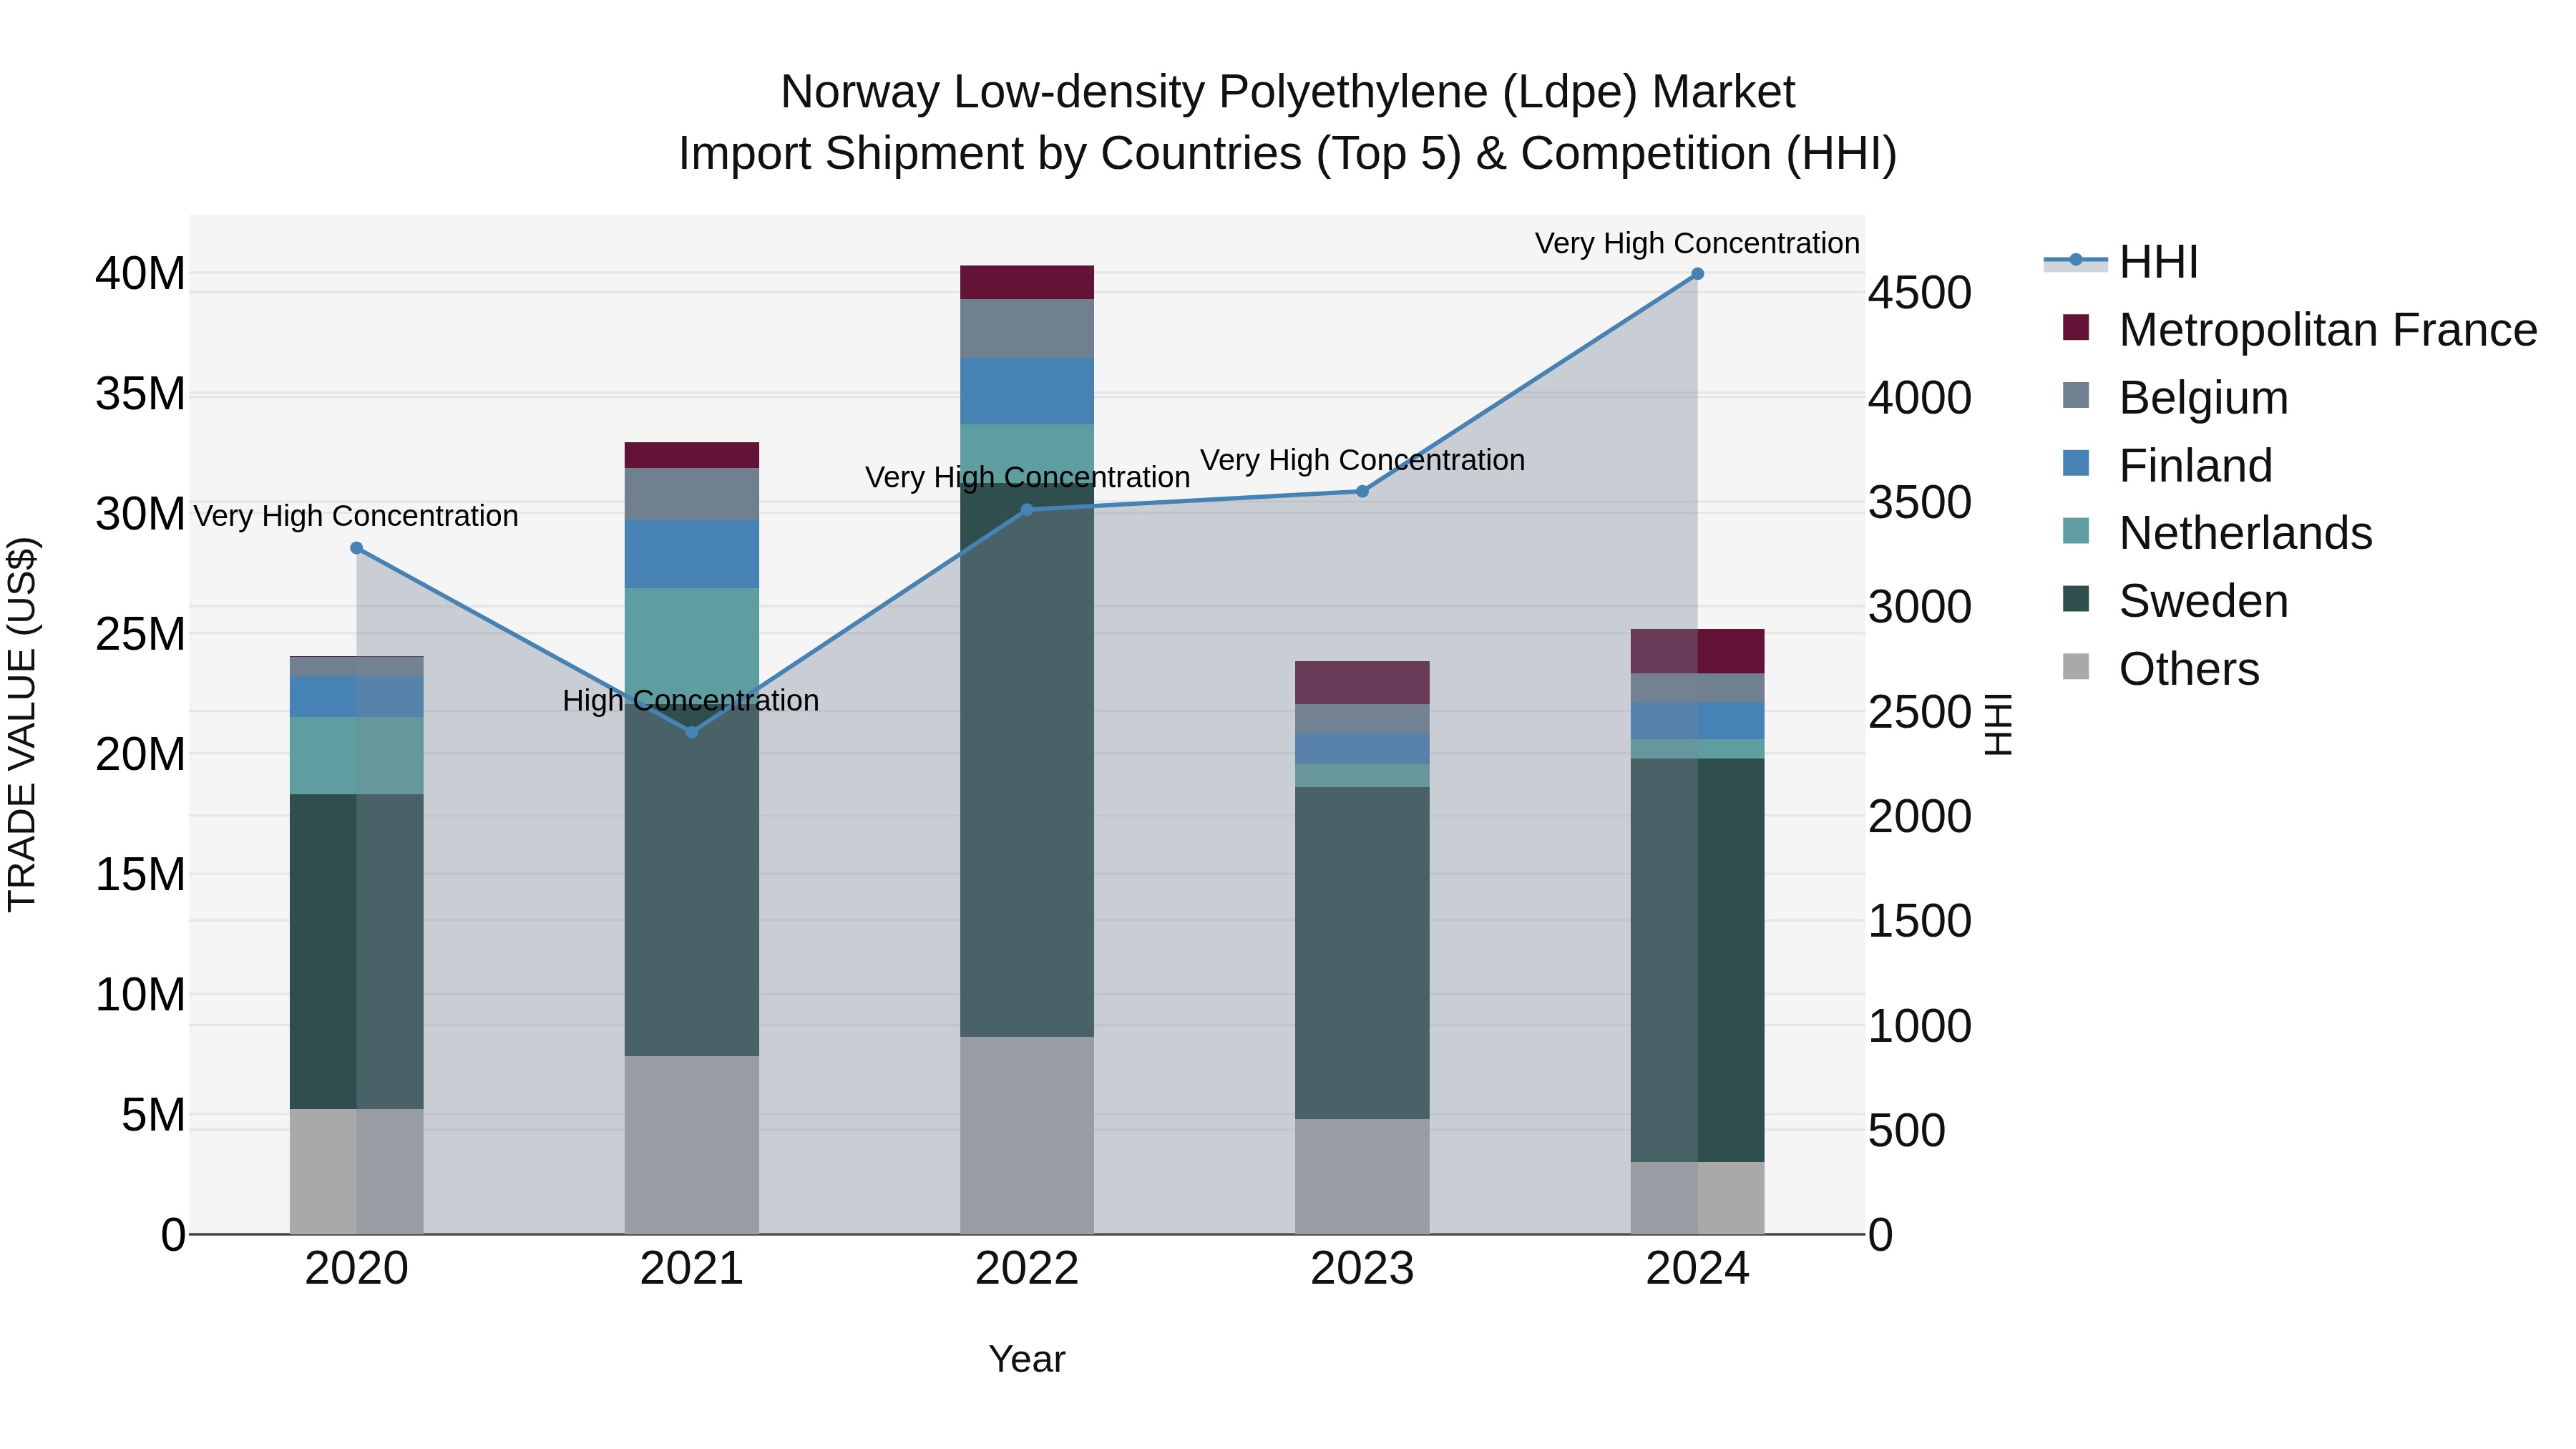Click the 4500 tick on HHI axis
The image size is (2576, 1449).
(x=1920, y=293)
